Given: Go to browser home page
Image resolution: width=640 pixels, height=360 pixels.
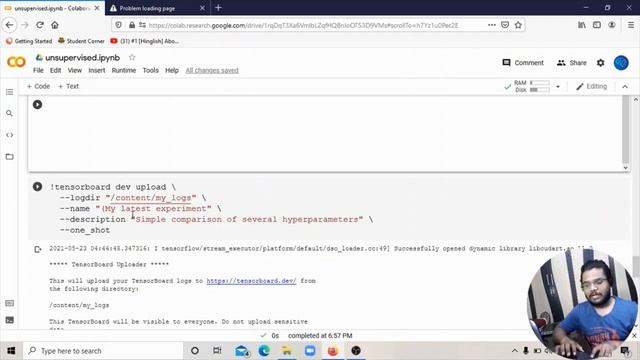Looking at the screenshot, I should pos(55,25).
